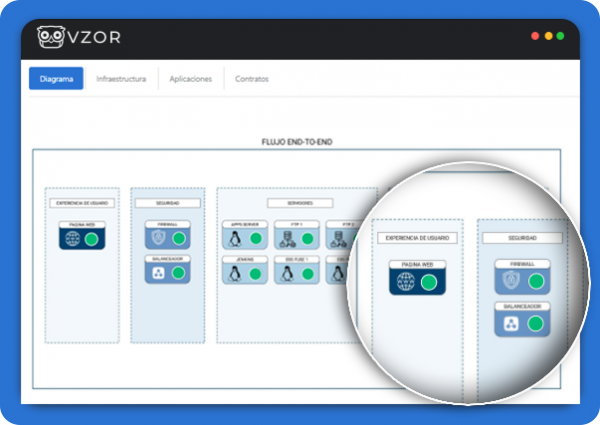Click the FTP 1 server icon
The image size is (600, 425).
point(286,240)
